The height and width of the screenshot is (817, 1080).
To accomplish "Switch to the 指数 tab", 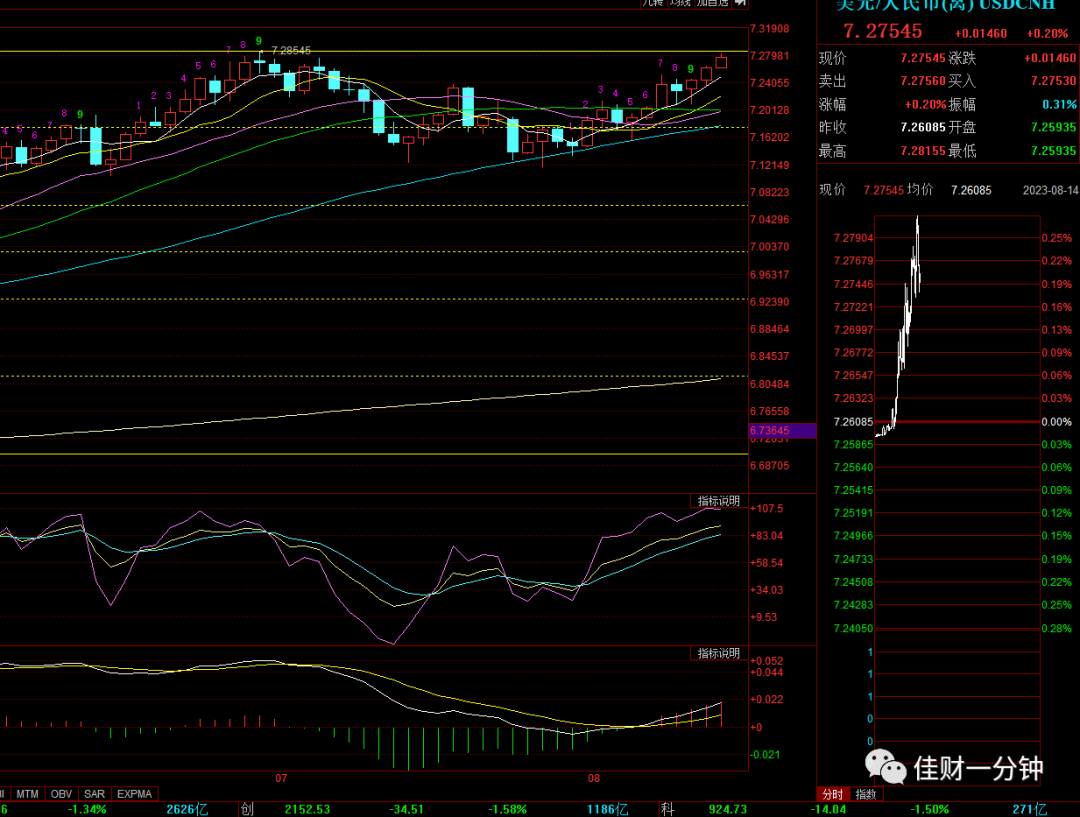I will [x=866, y=794].
